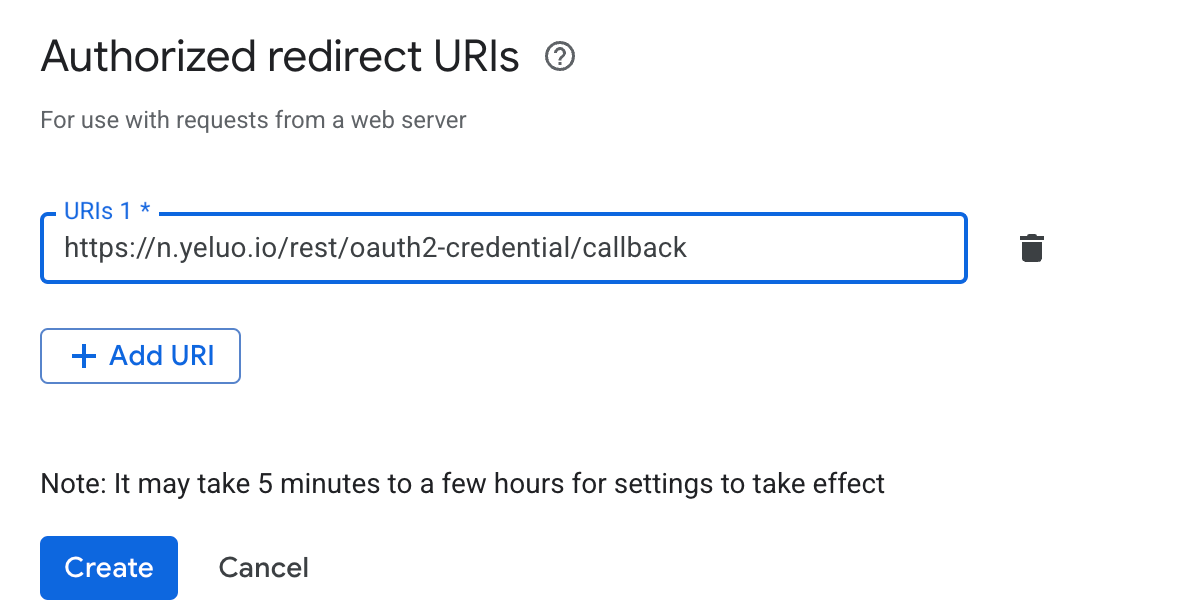1180x608 pixels.
Task: Show the question mark tooltip beside heading
Action: coord(560,58)
